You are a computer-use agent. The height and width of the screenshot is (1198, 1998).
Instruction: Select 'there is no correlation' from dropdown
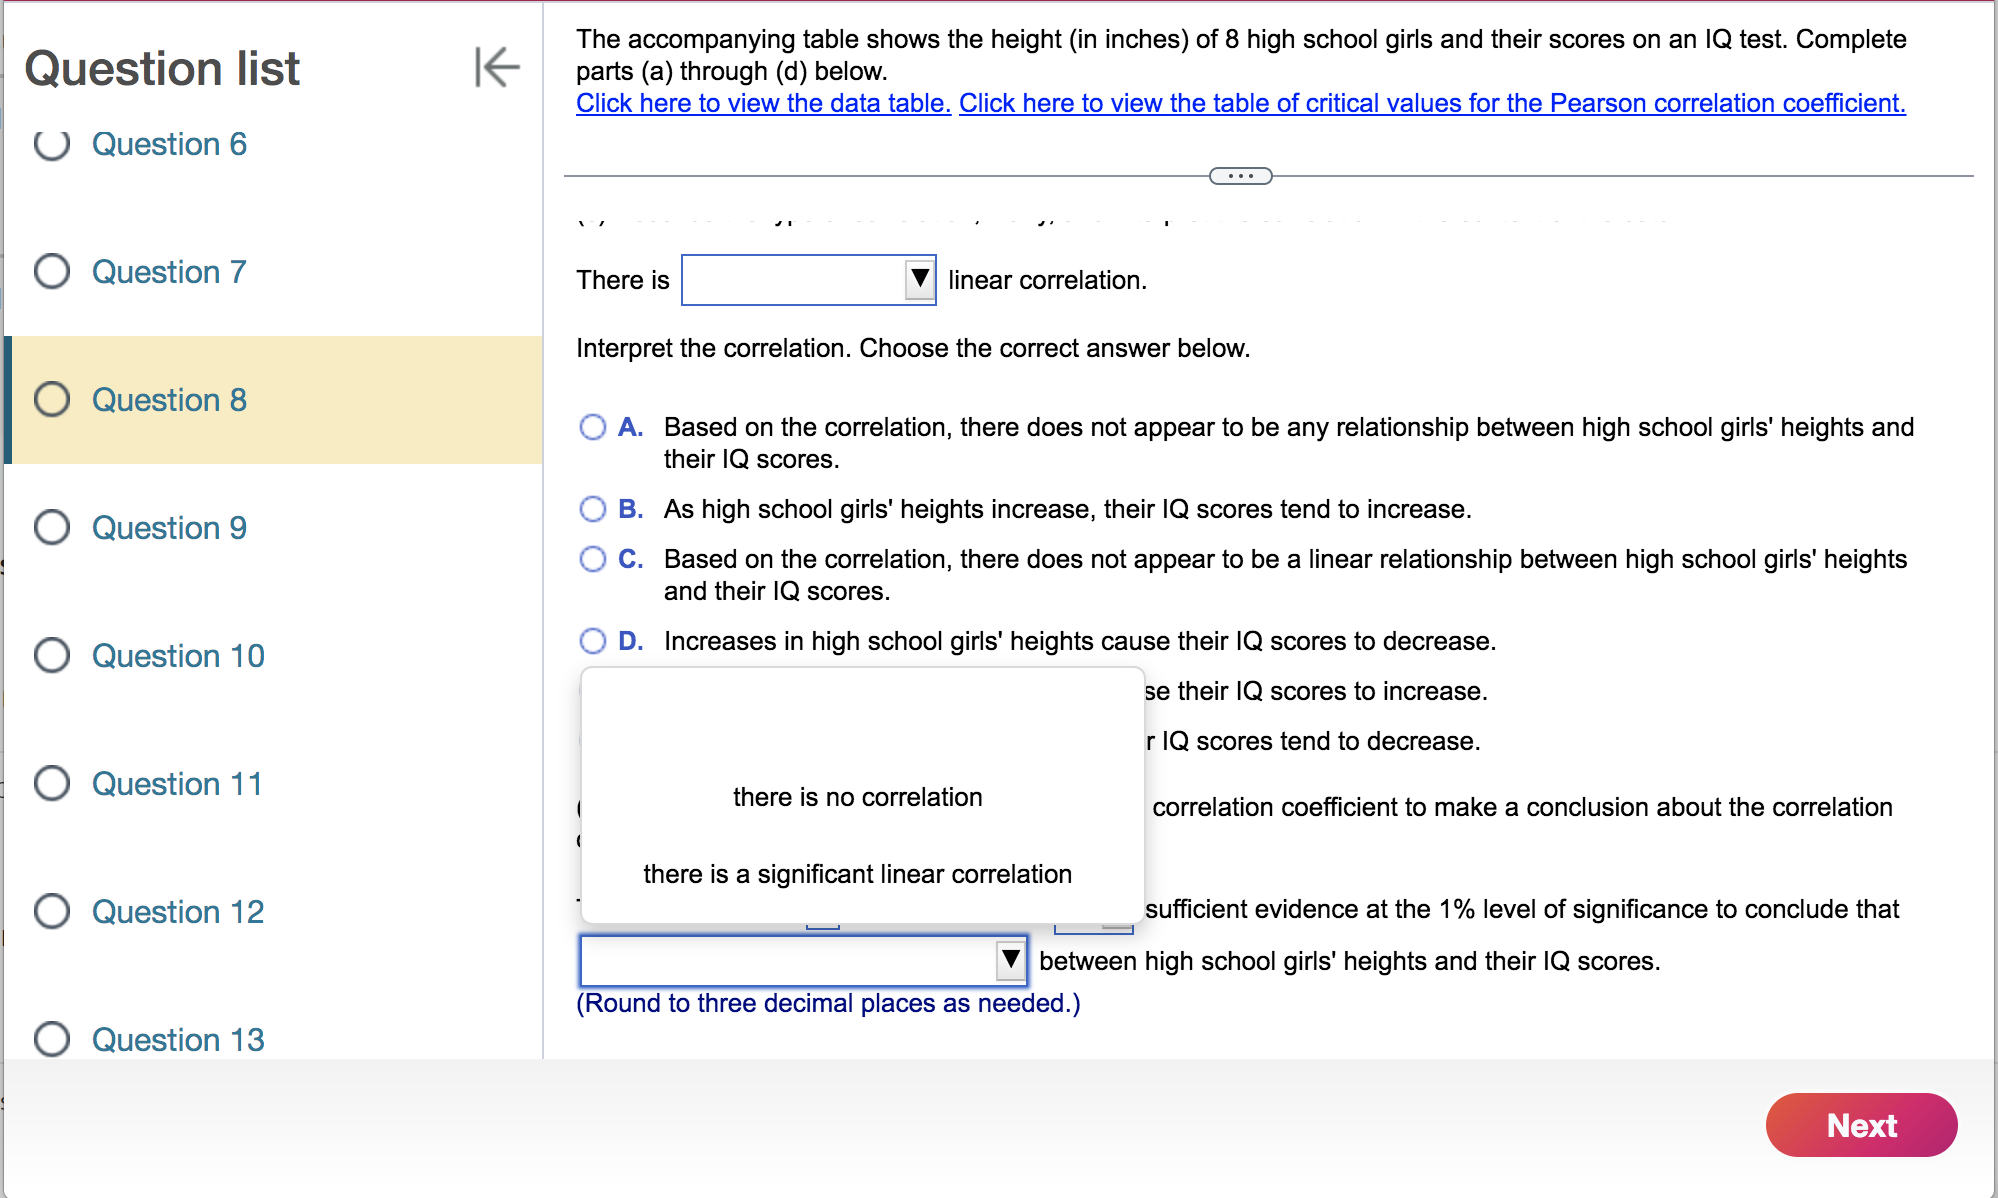pyautogui.click(x=858, y=797)
